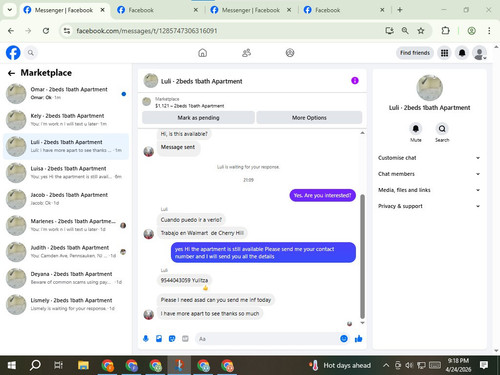Click the install app icon in address bar
The height and width of the screenshot is (375, 500).
[x=389, y=31]
